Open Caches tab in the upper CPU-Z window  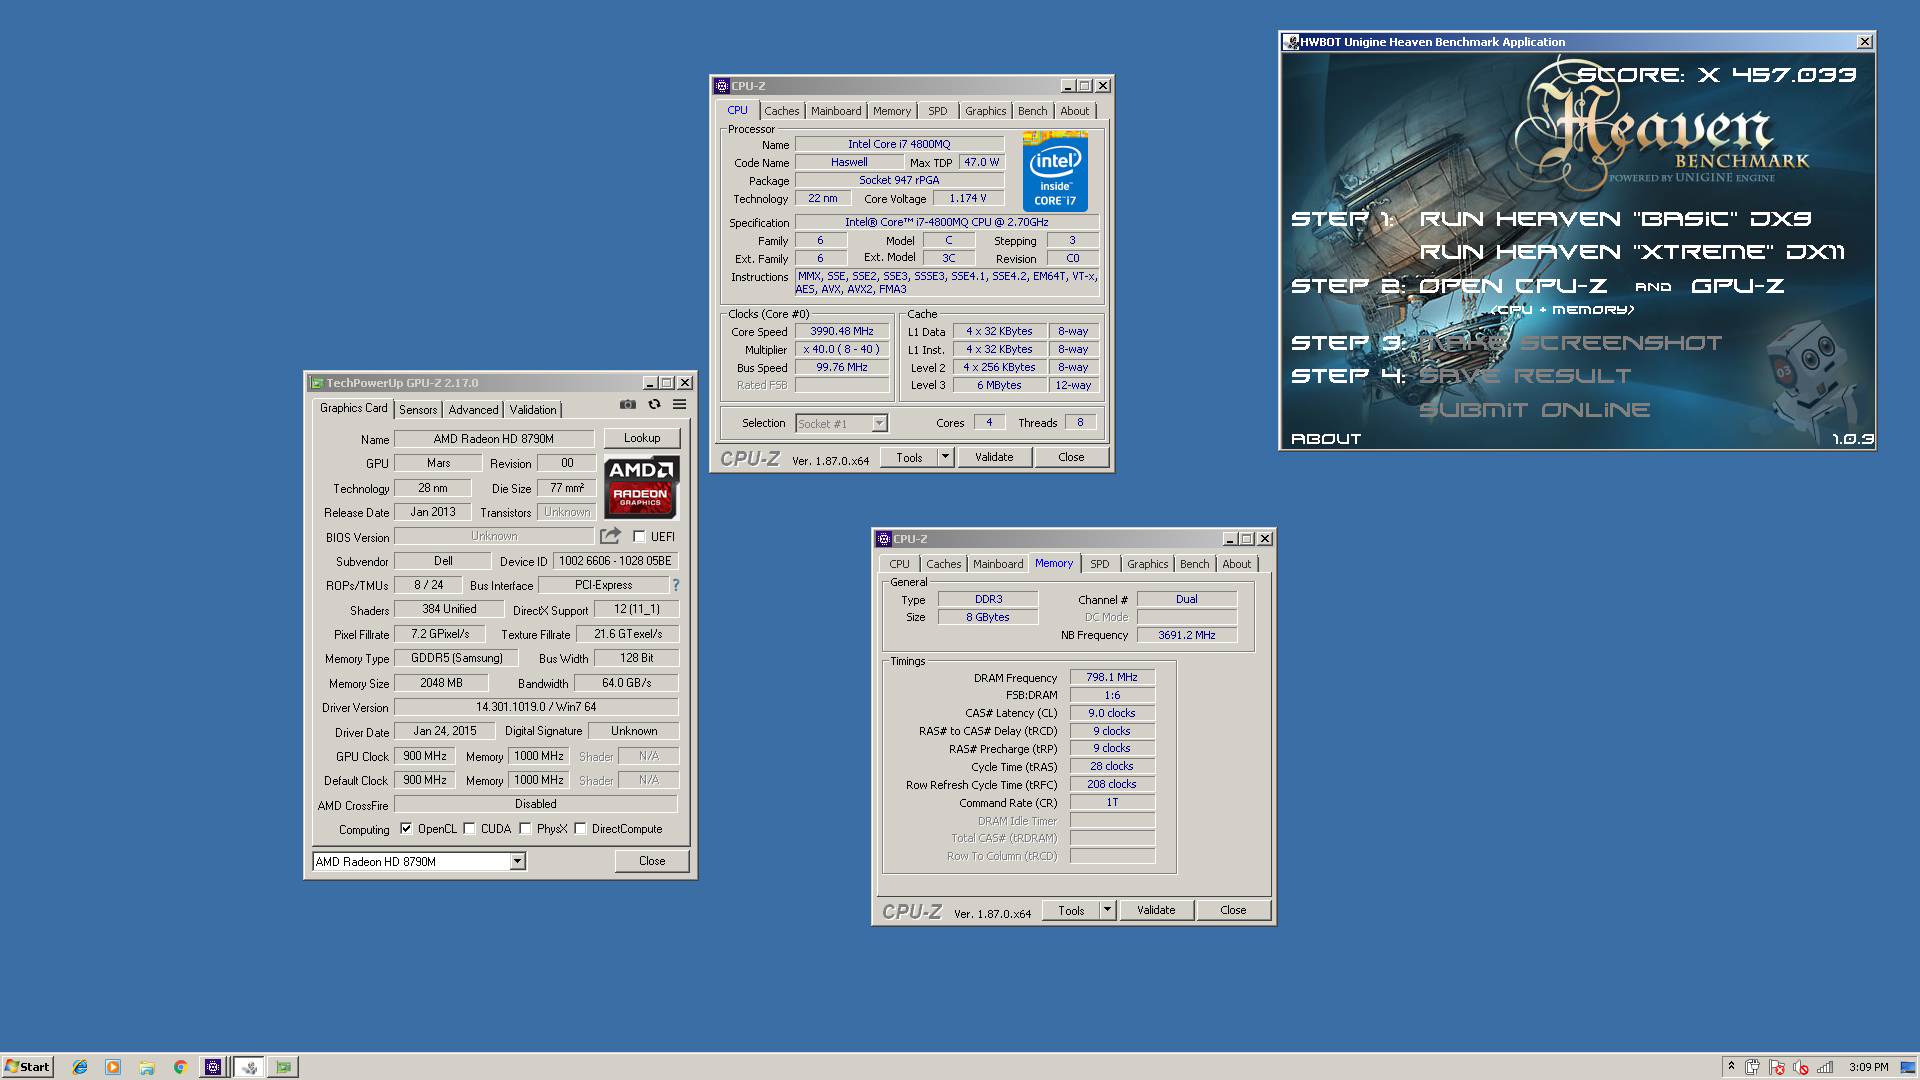click(782, 111)
